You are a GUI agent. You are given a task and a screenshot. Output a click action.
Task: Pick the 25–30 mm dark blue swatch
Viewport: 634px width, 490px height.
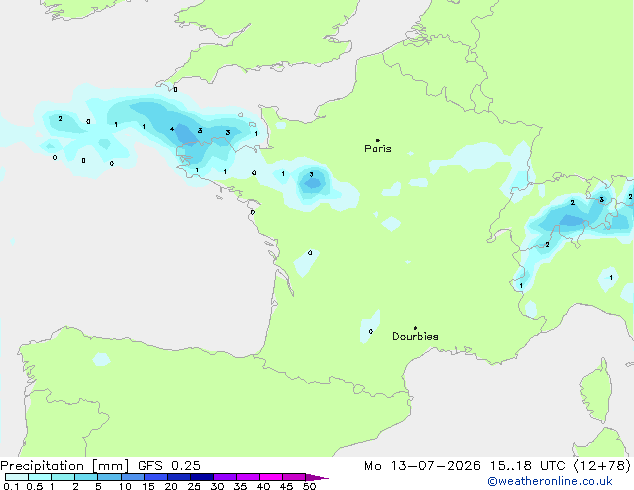pyautogui.click(x=201, y=477)
